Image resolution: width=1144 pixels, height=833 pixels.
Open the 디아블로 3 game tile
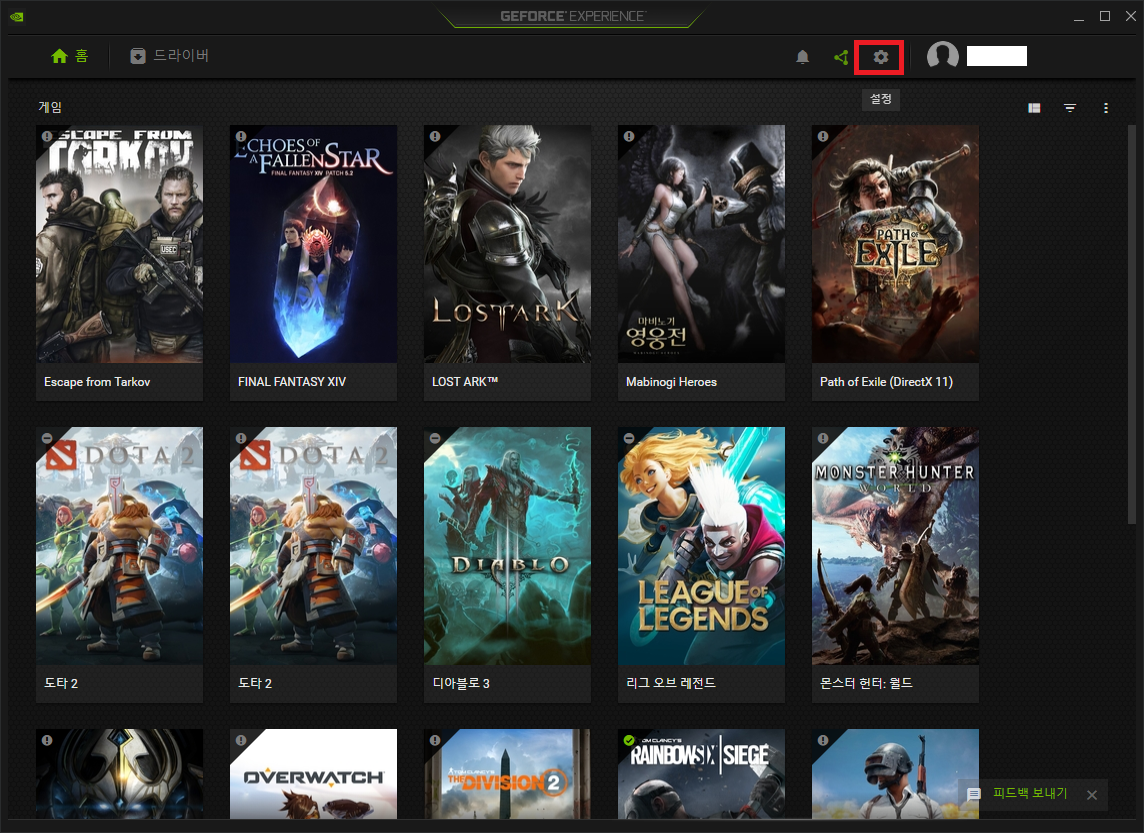(508, 565)
